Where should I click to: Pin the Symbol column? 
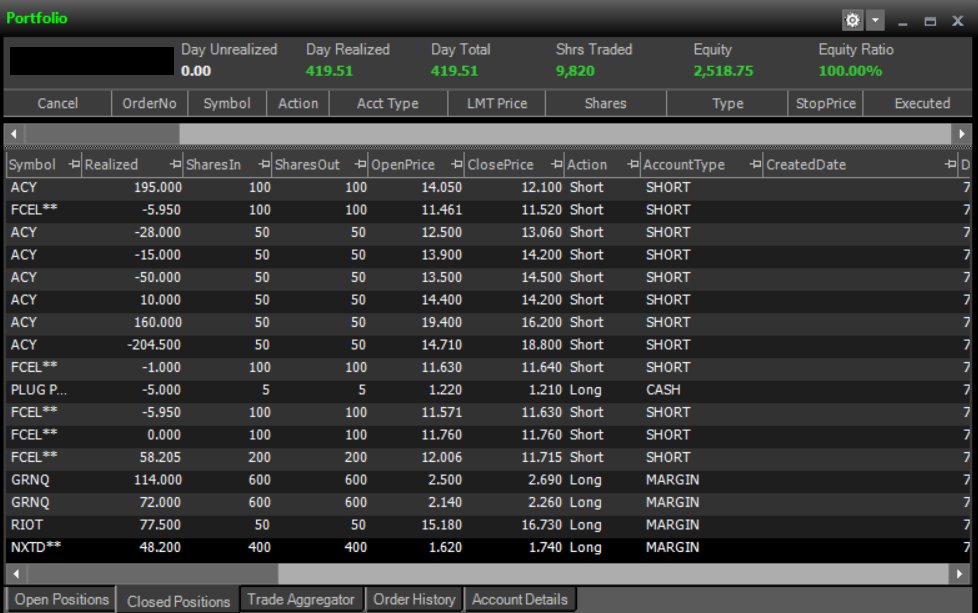[74, 165]
